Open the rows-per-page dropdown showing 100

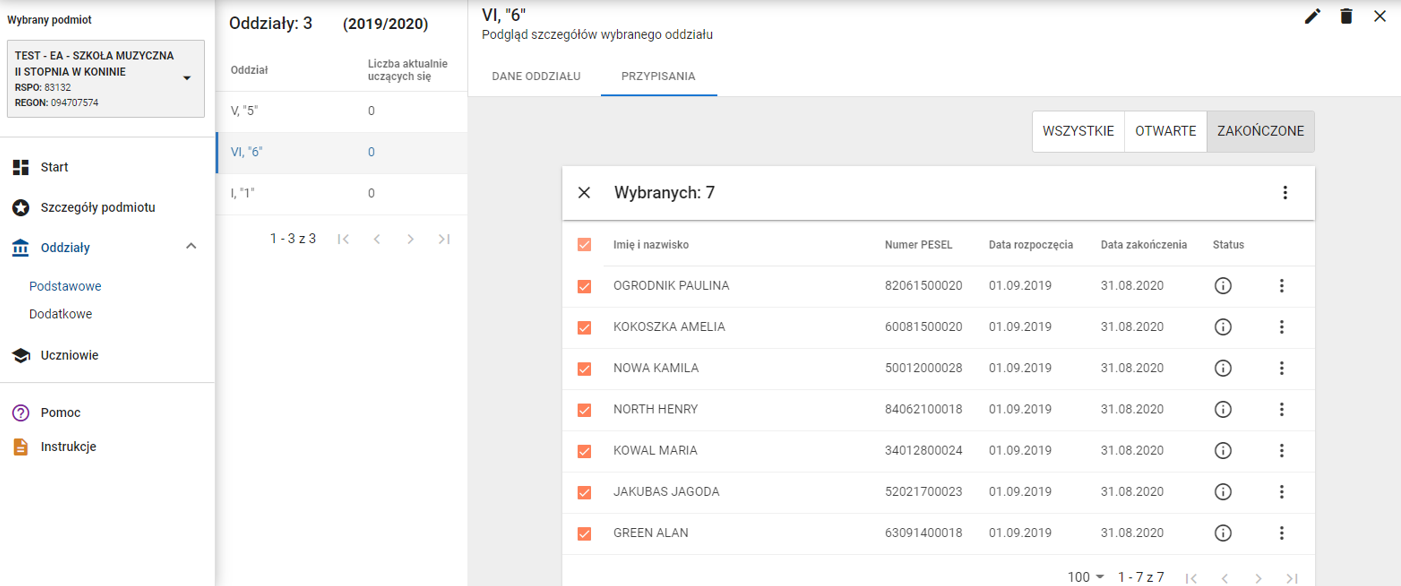(1085, 577)
